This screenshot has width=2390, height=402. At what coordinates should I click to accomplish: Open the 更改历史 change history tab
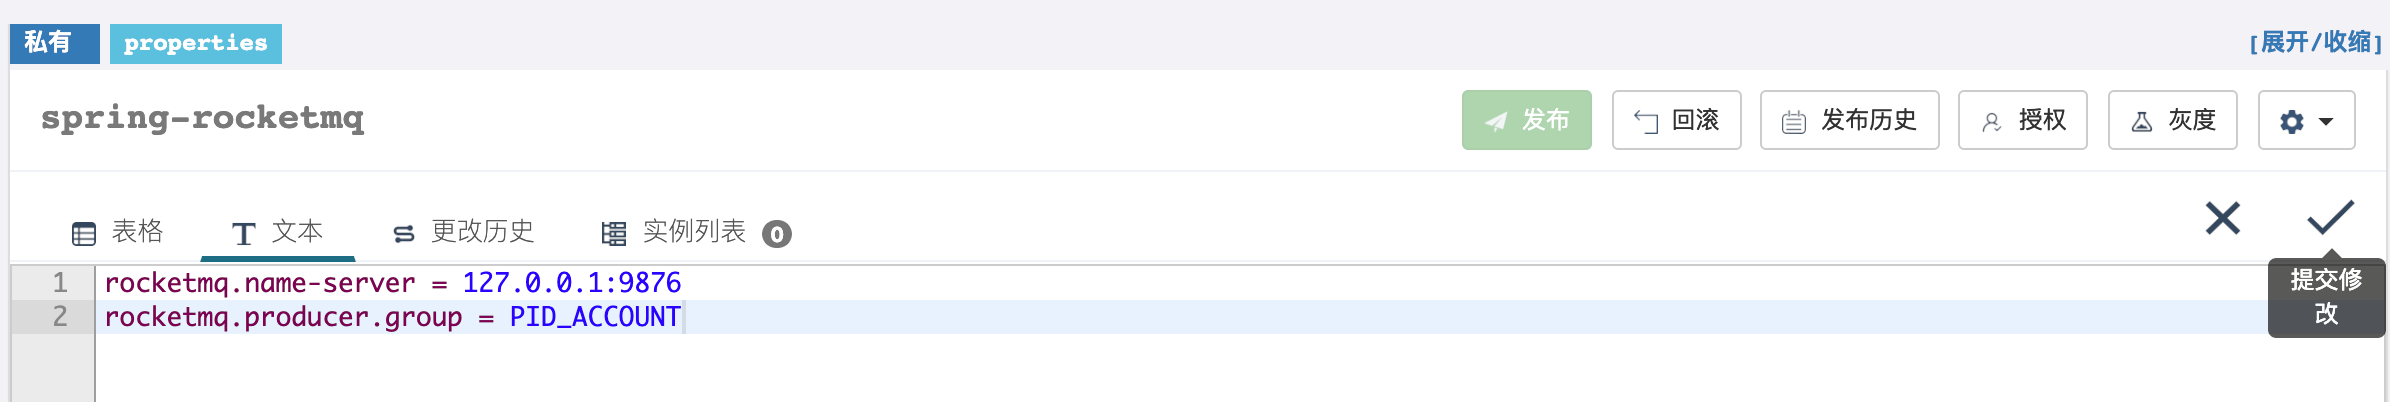[464, 232]
